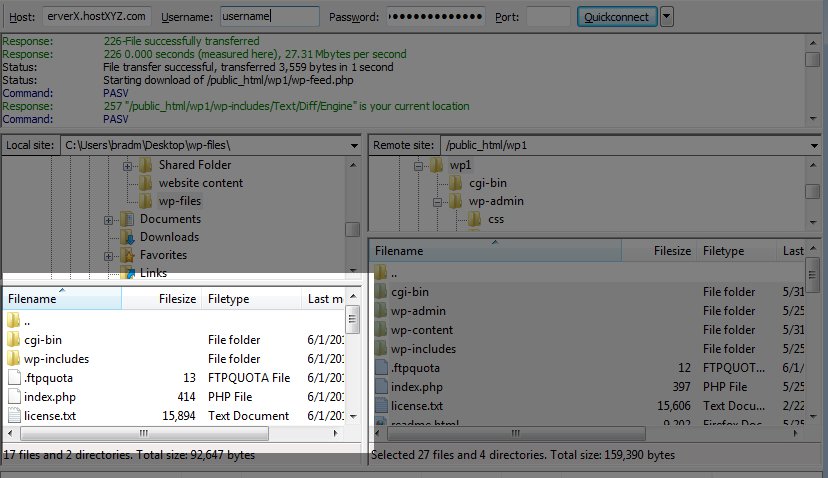Sort remote files by Filename column

coord(496,250)
